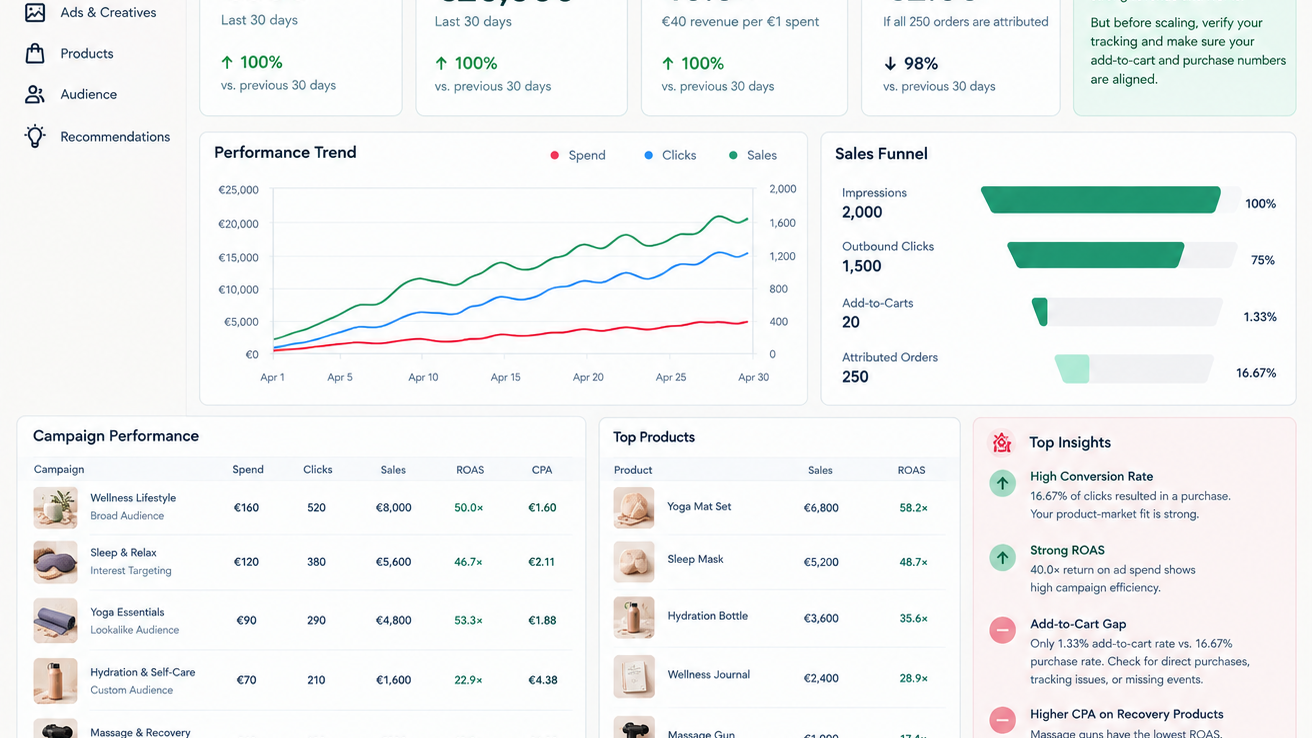
Task: Click the Outbound Clicks funnel bar
Action: coord(1096,255)
